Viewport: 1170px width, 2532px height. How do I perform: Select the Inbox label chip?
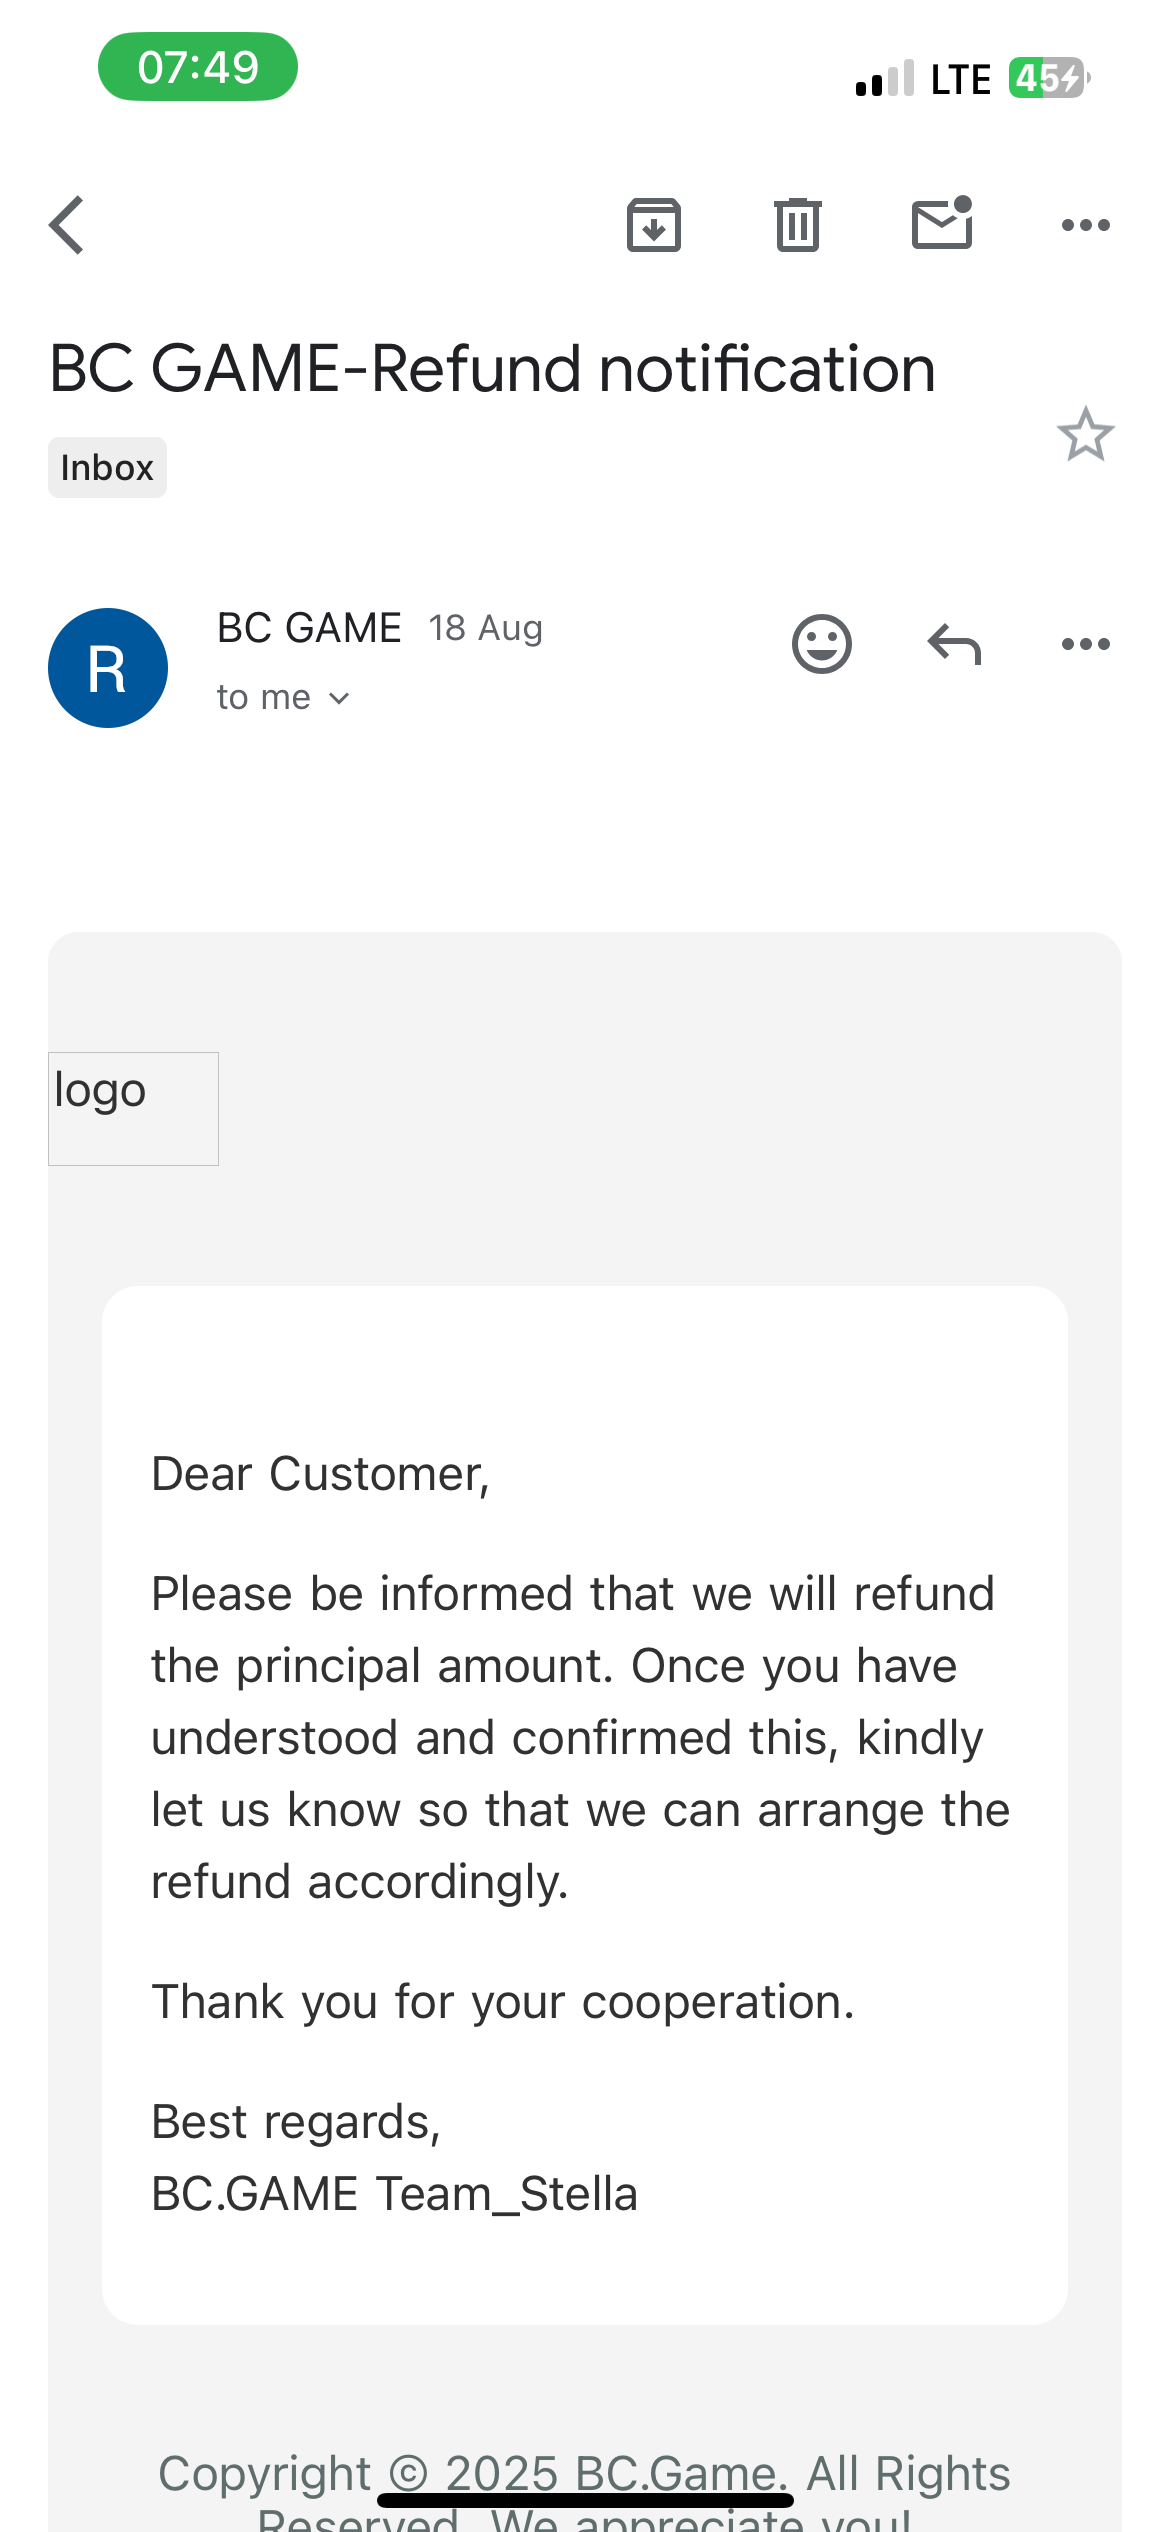pos(107,467)
